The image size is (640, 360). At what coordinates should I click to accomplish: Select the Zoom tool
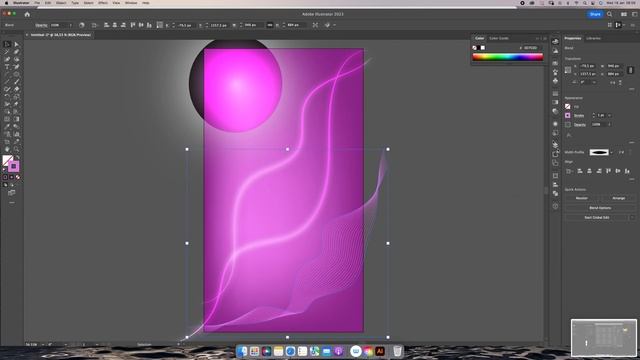pos(16,149)
